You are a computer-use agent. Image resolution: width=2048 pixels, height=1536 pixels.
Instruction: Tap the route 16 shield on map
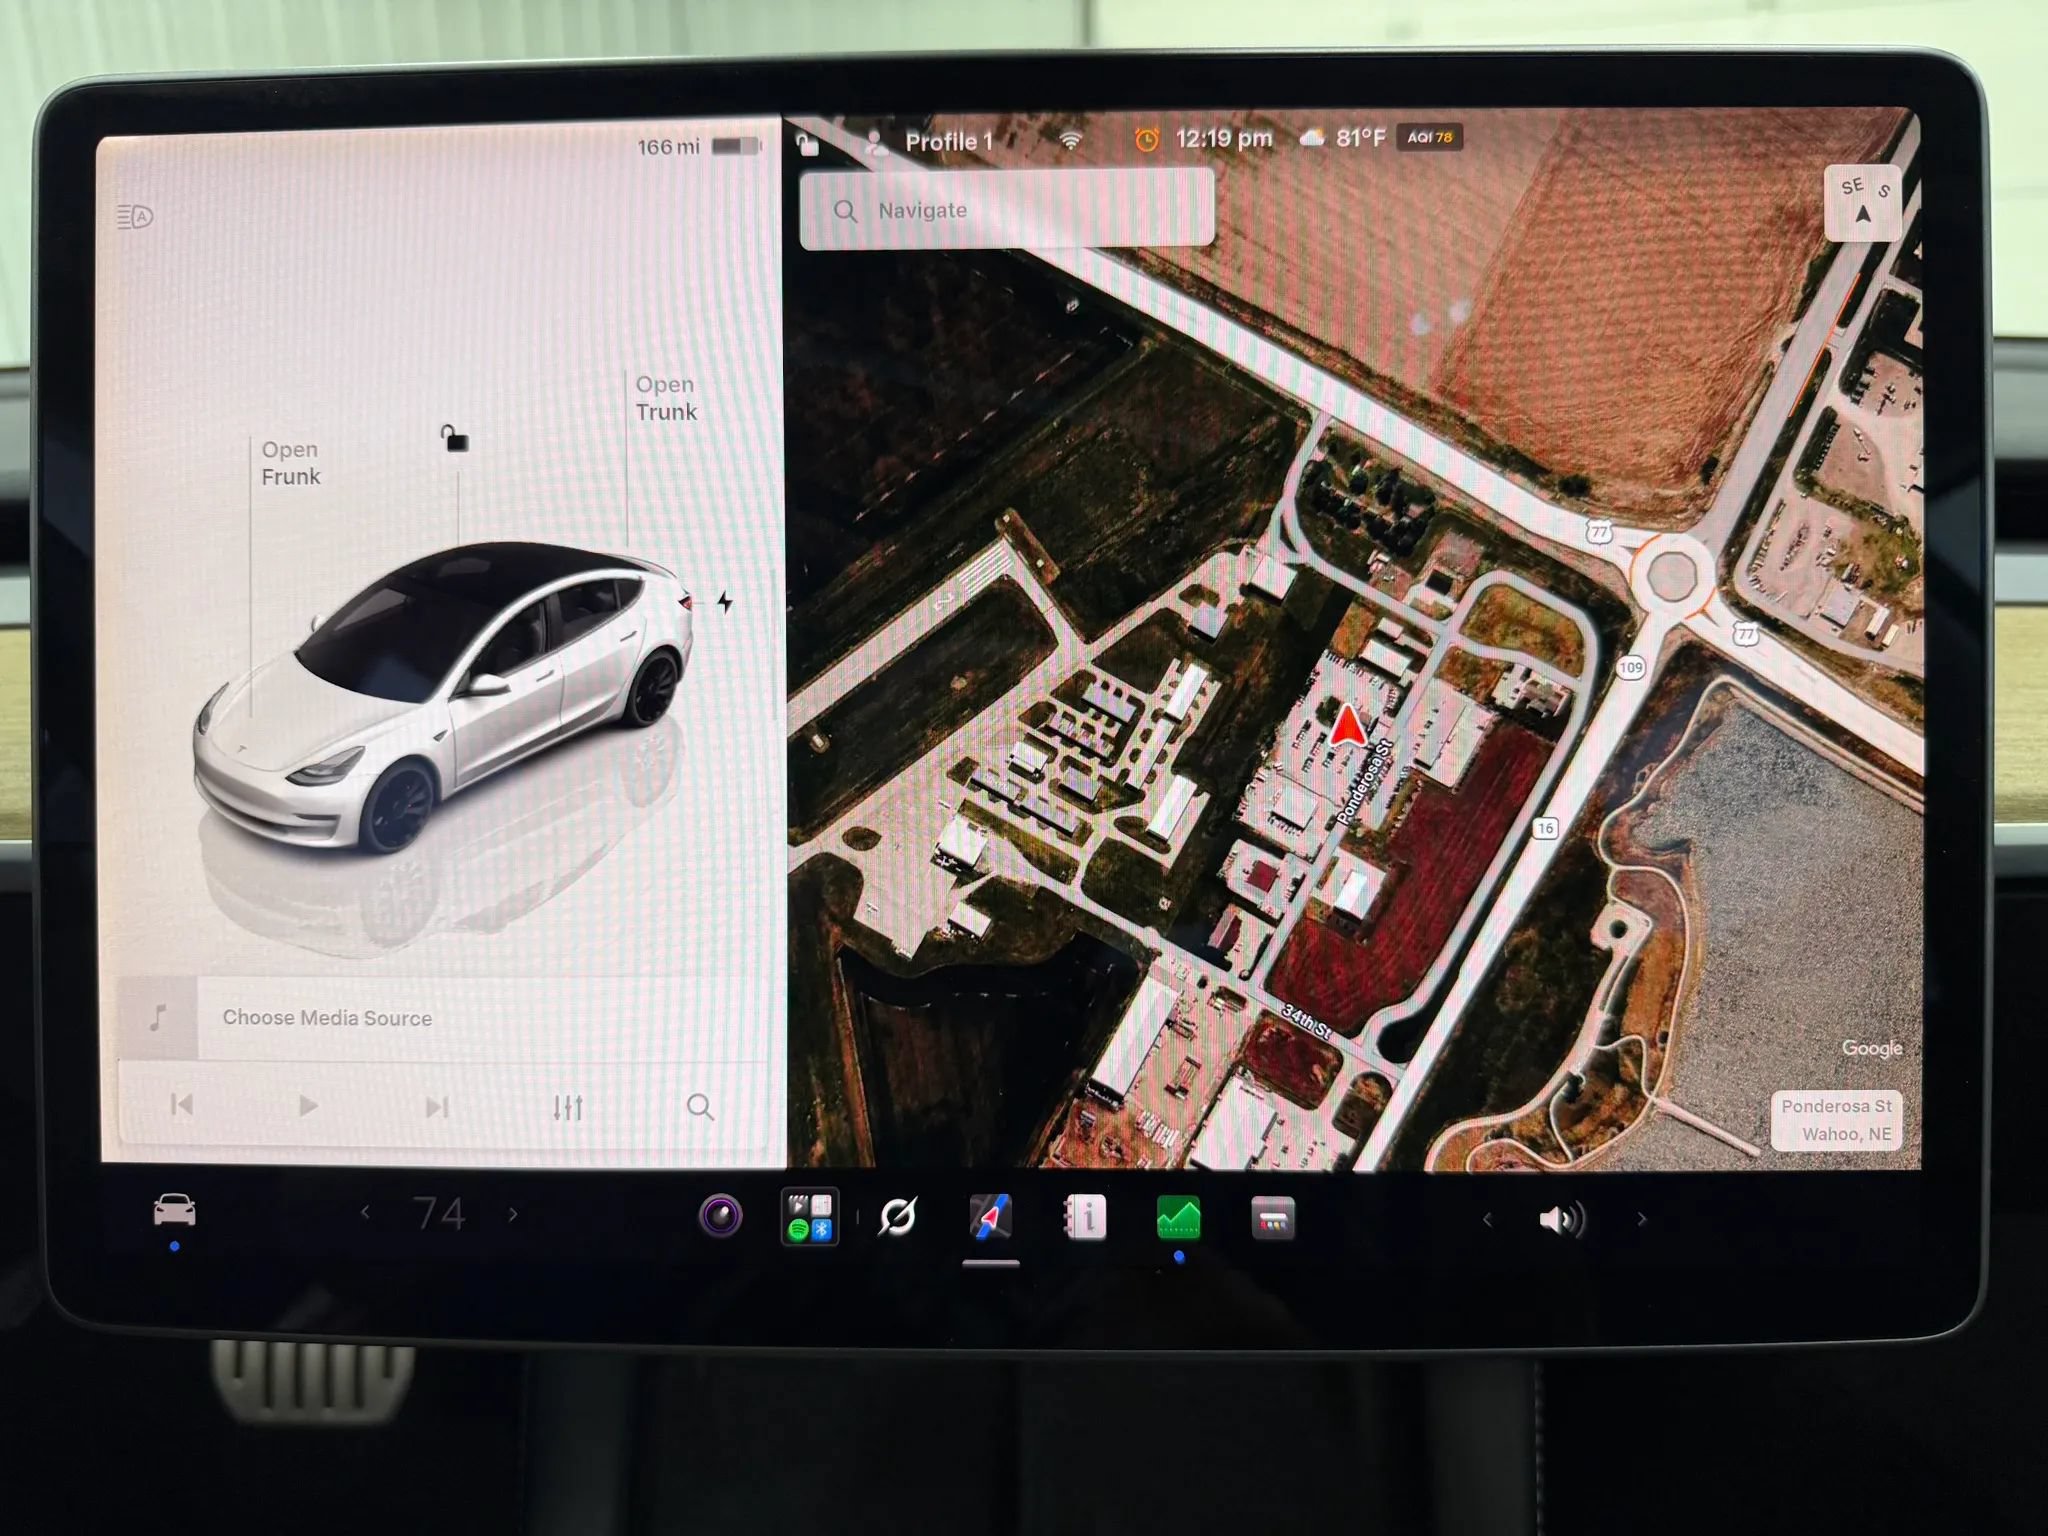click(x=1545, y=828)
